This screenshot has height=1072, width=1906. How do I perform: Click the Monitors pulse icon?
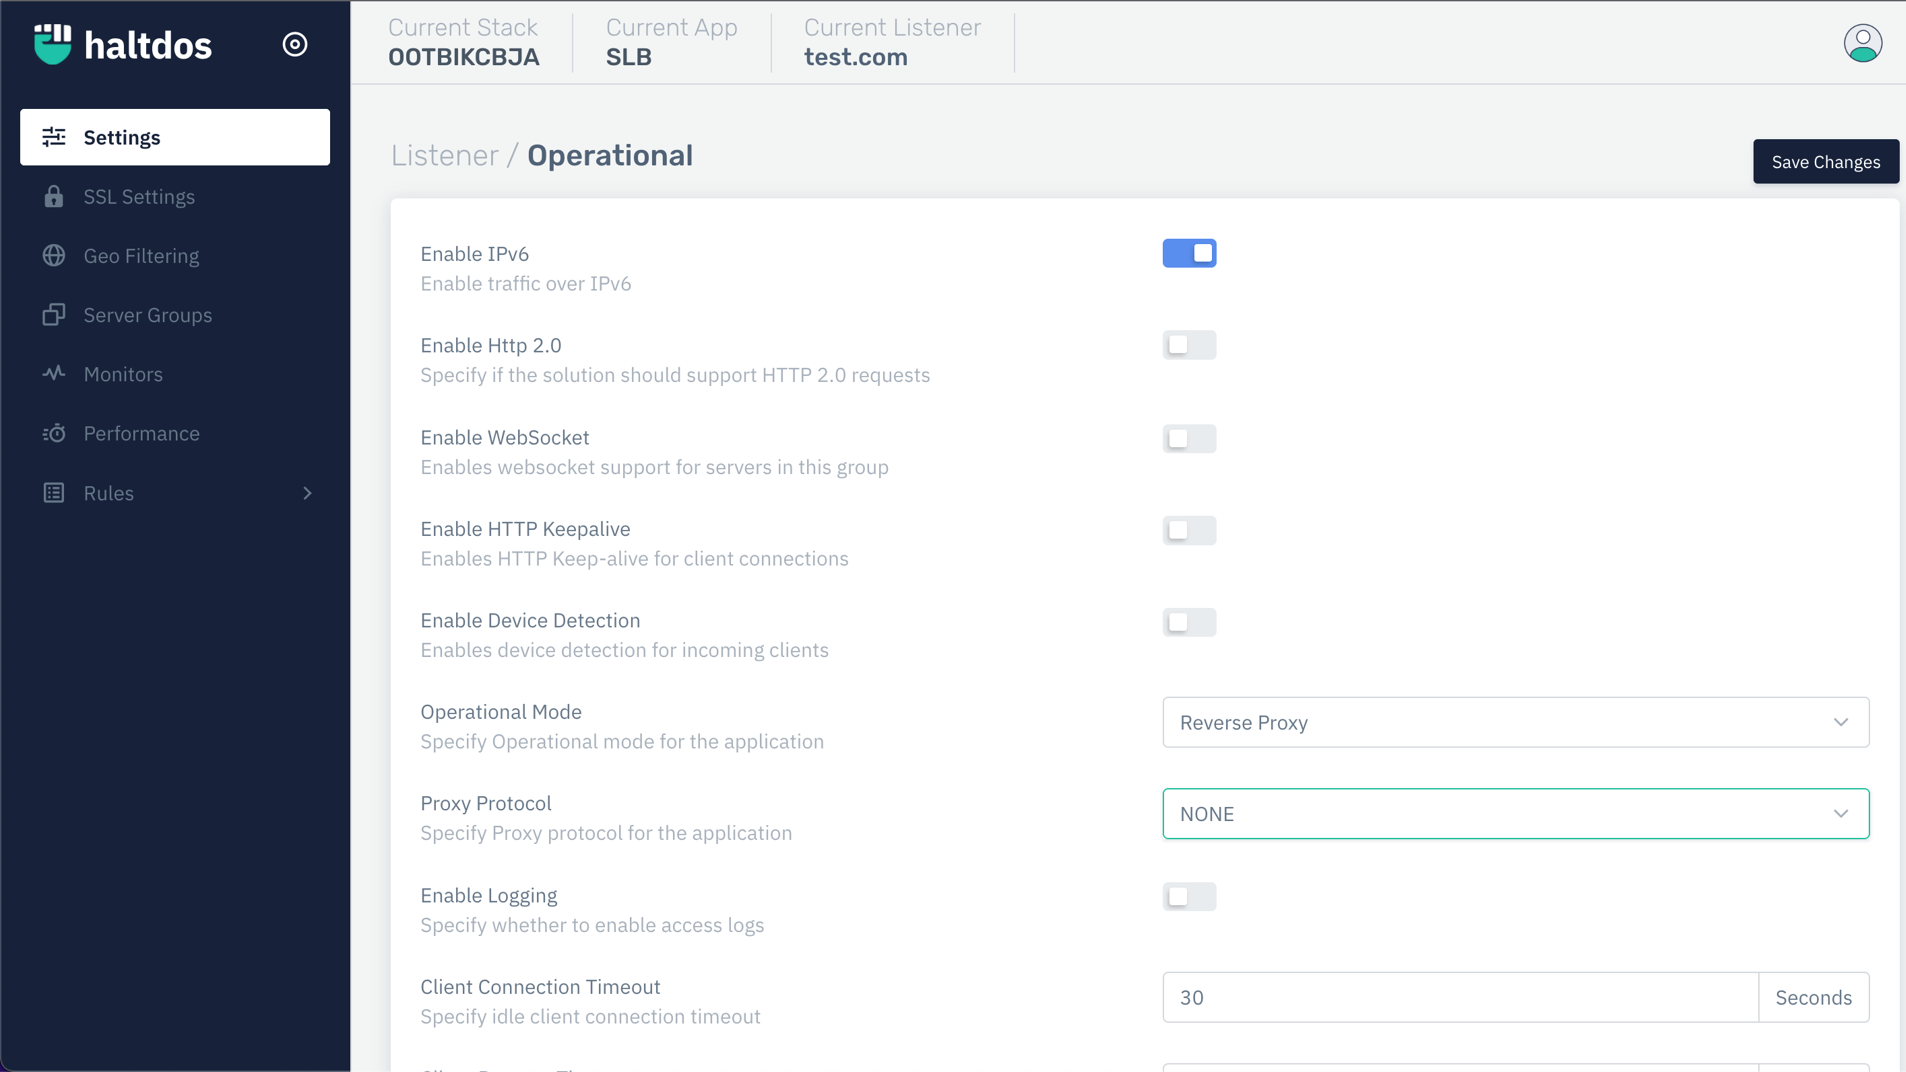point(54,374)
